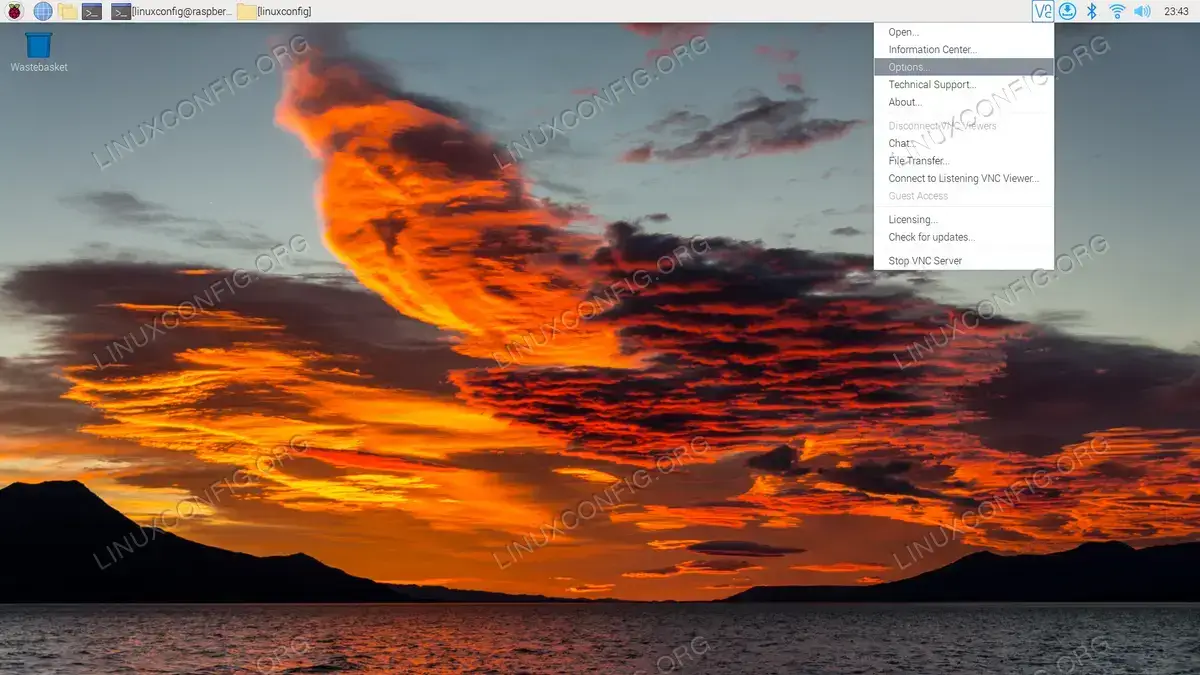
Task: Click the updates download tray icon
Action: point(1068,11)
